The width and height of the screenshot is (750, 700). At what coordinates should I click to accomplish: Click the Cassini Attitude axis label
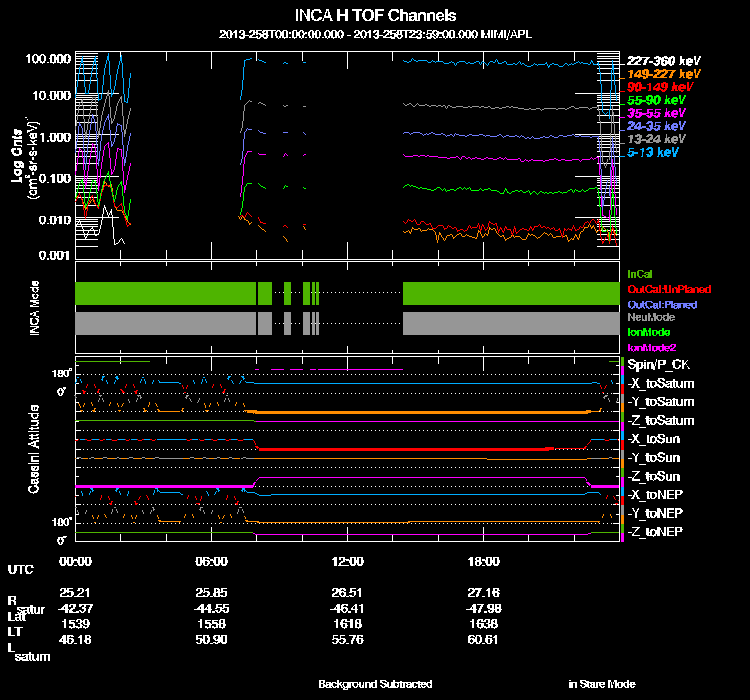click(x=35, y=449)
